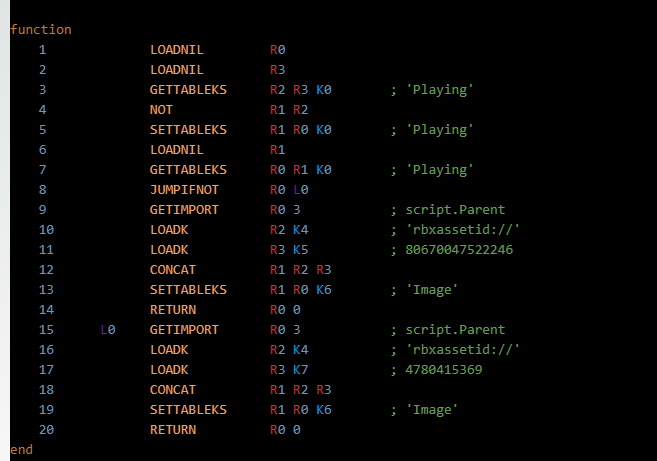Select the CONCAT opcode on line 12

[x=173, y=269]
